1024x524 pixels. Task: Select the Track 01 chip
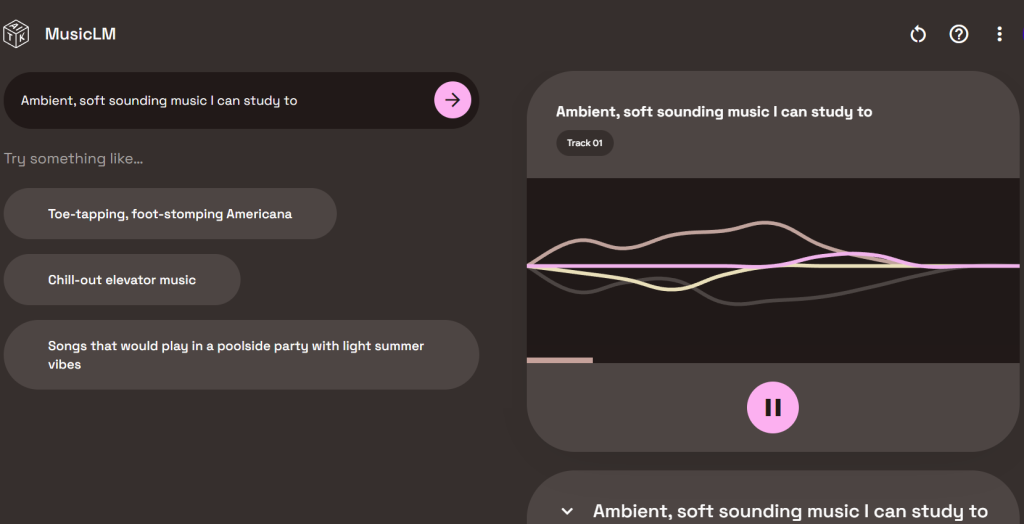585,143
